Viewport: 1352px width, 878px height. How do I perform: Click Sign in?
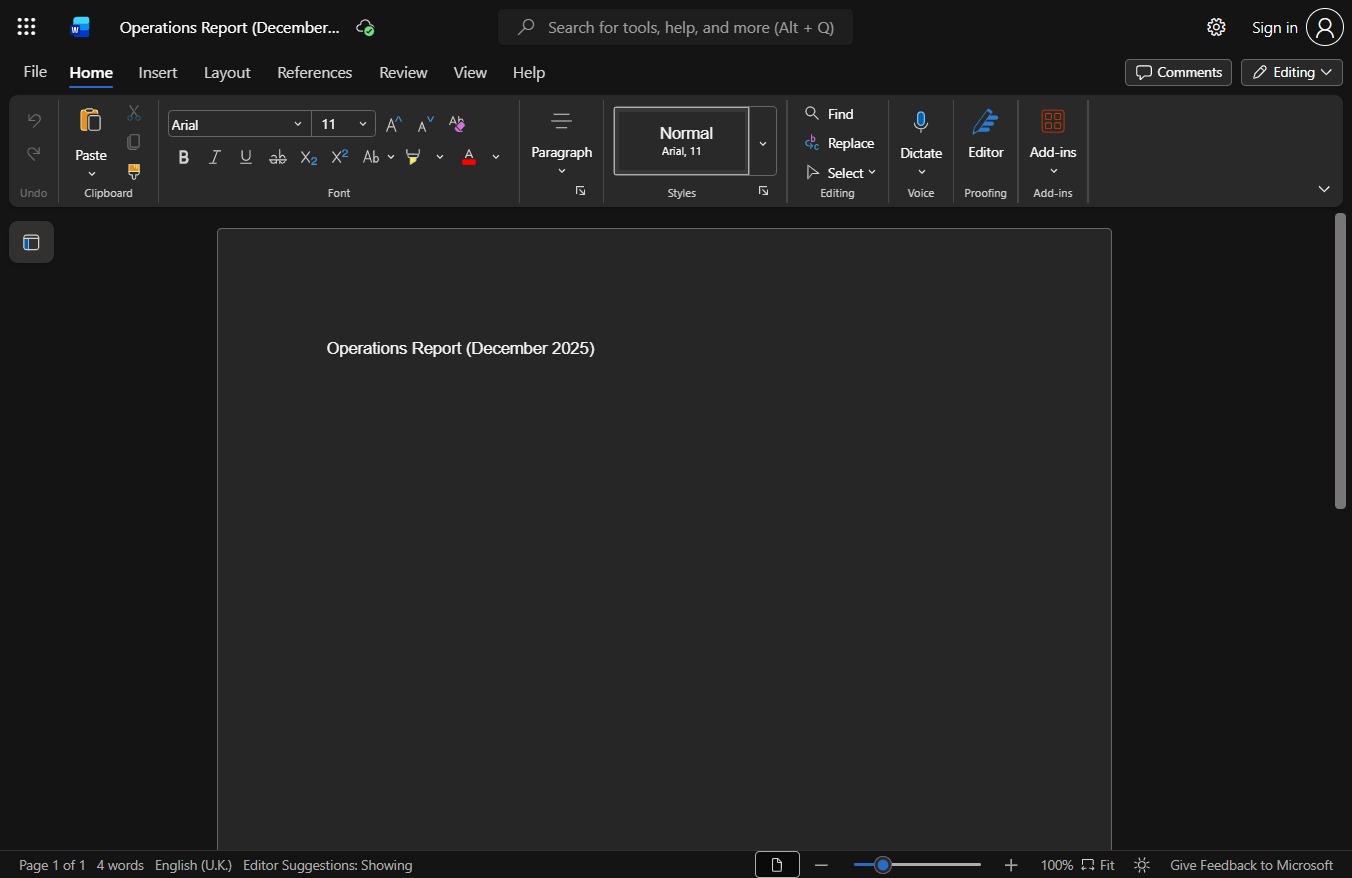(x=1275, y=27)
